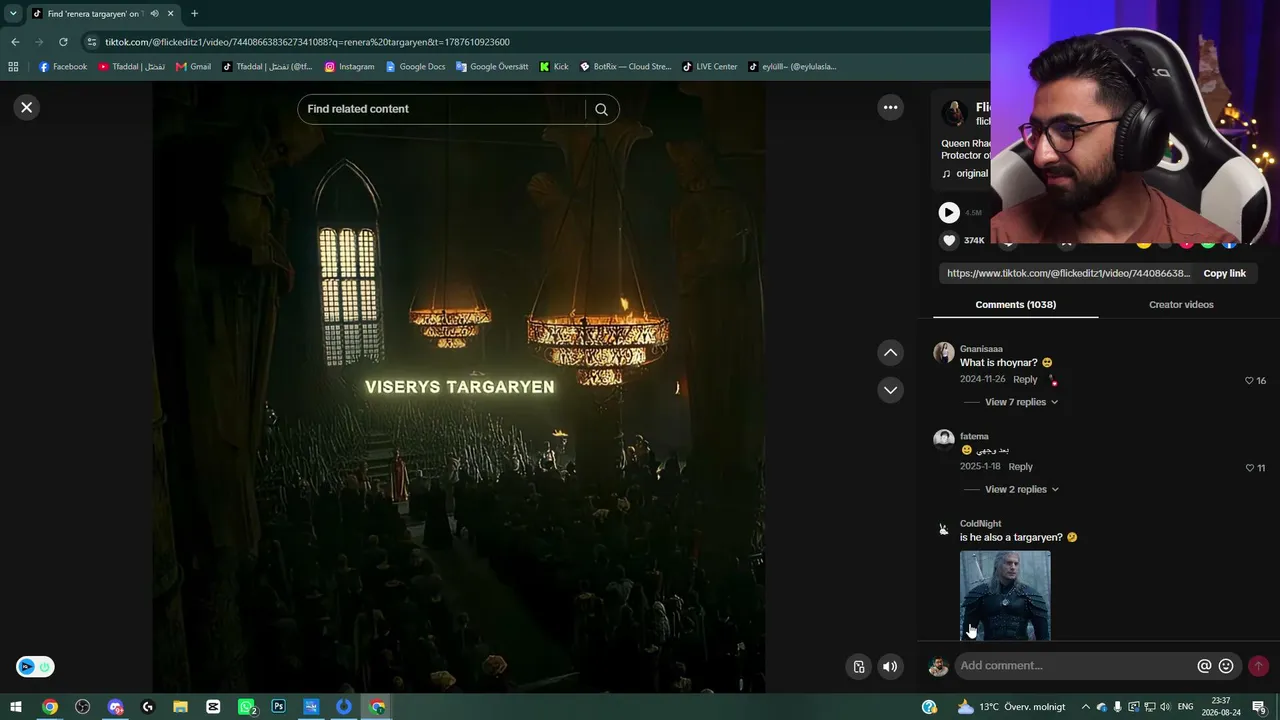
Task: View site information icon in address bar
Action: 92,42
